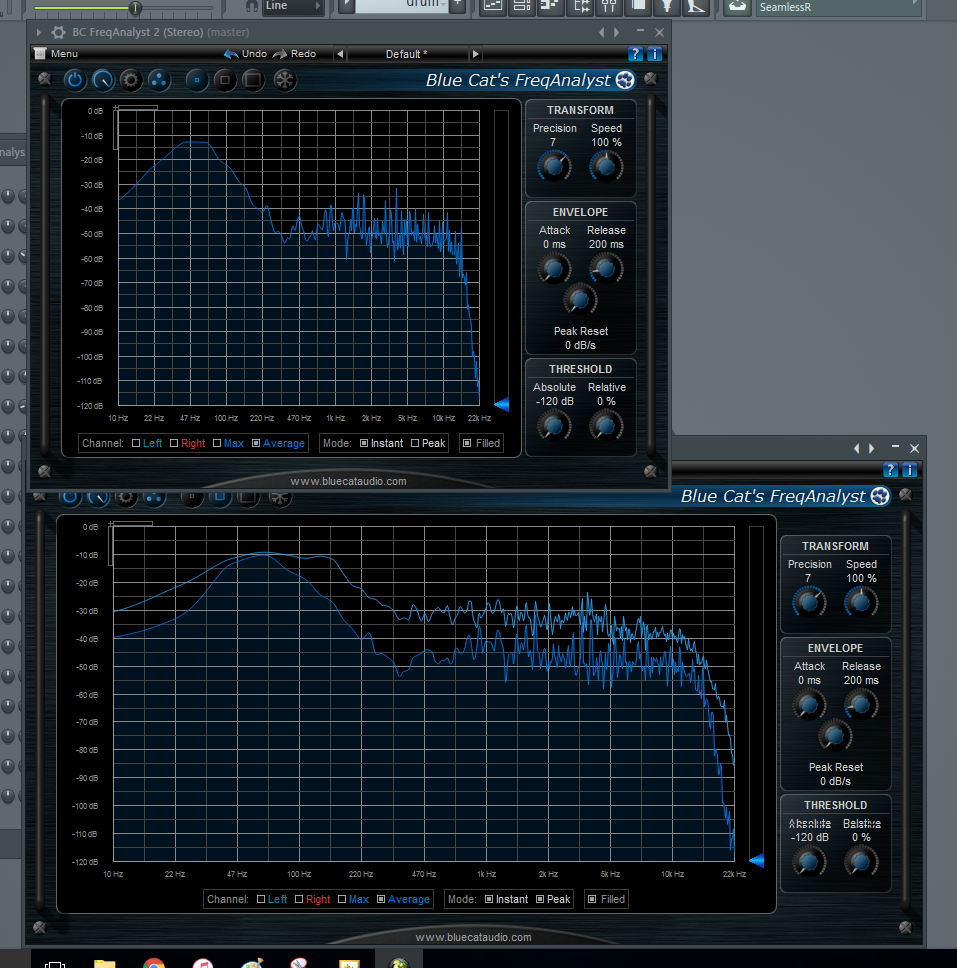Disable Peak mode checkbox in bottom FreqAnalyst
This screenshot has height=968, width=957.
540,899
